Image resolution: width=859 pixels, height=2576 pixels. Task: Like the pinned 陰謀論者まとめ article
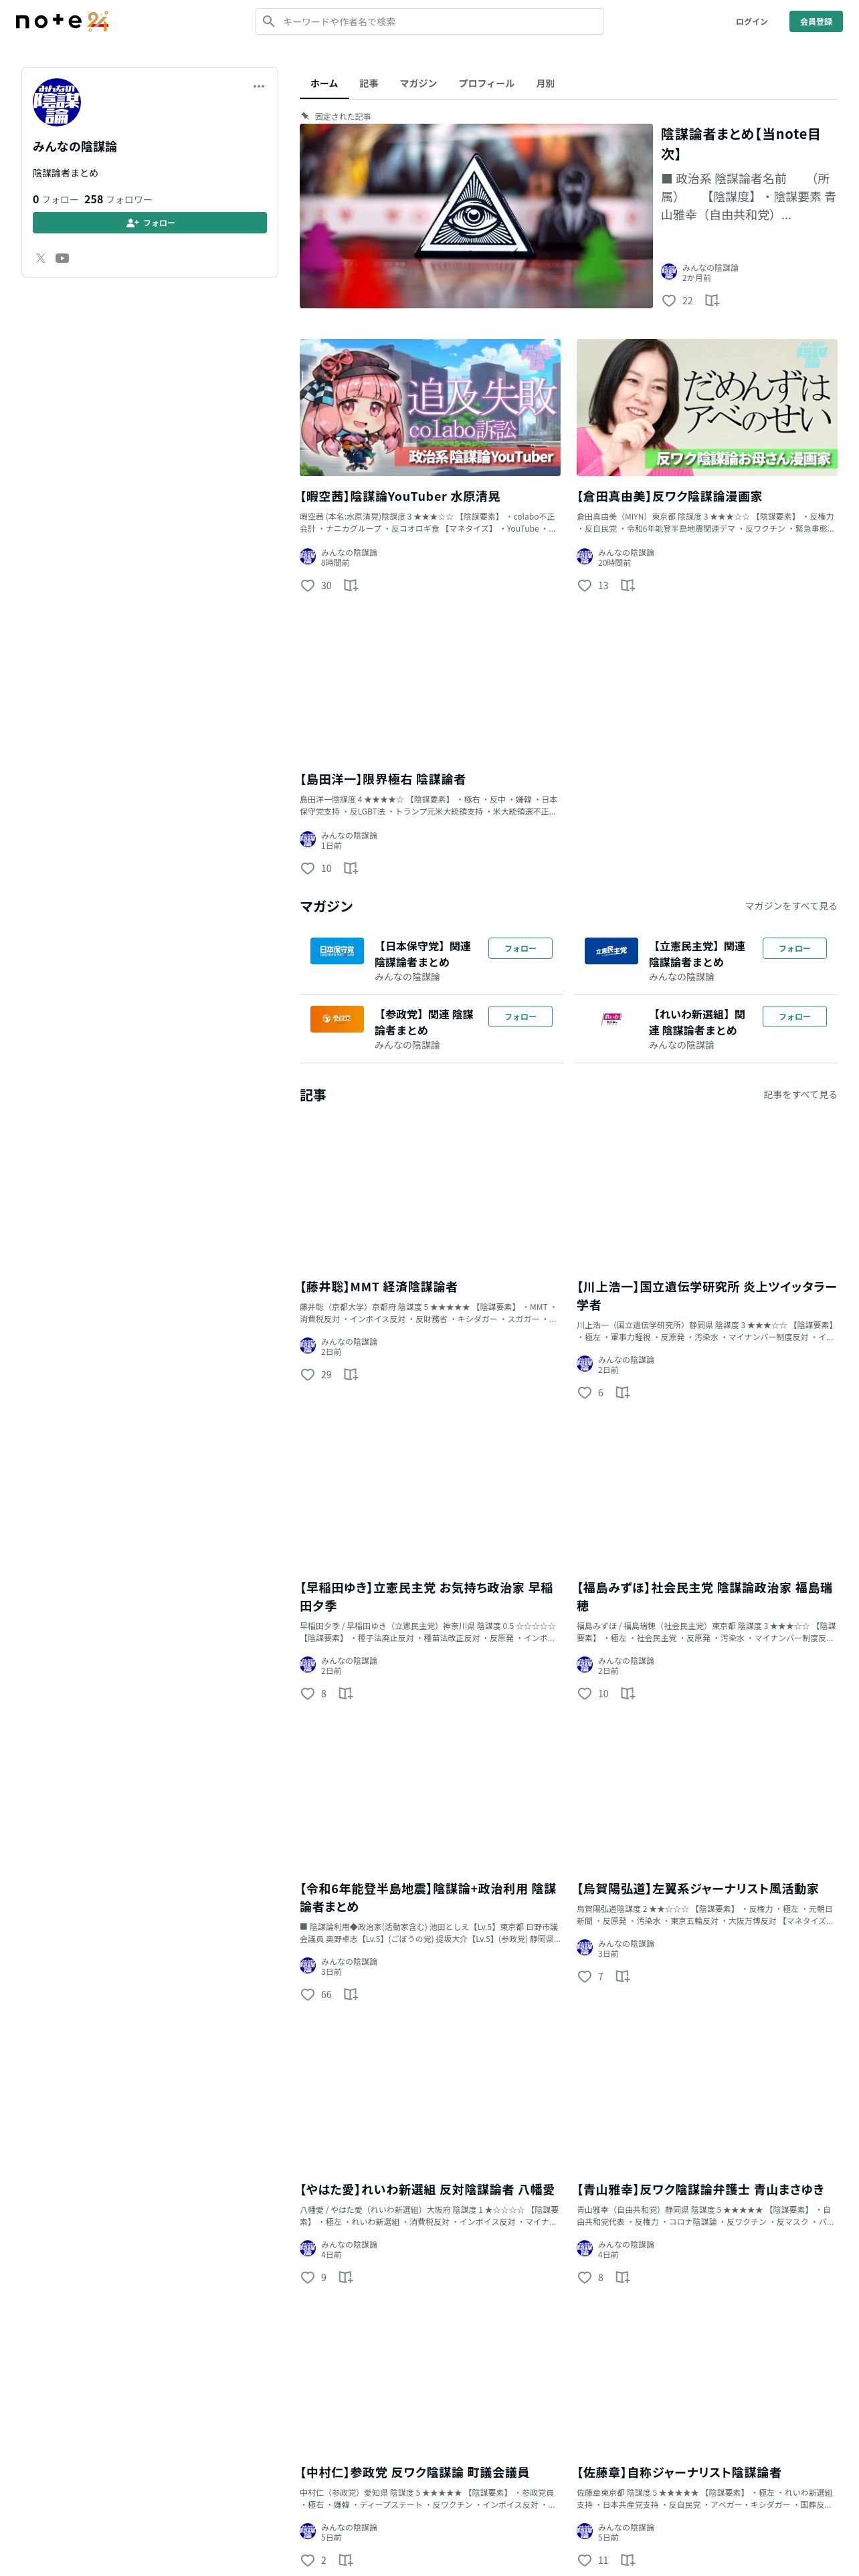(669, 300)
